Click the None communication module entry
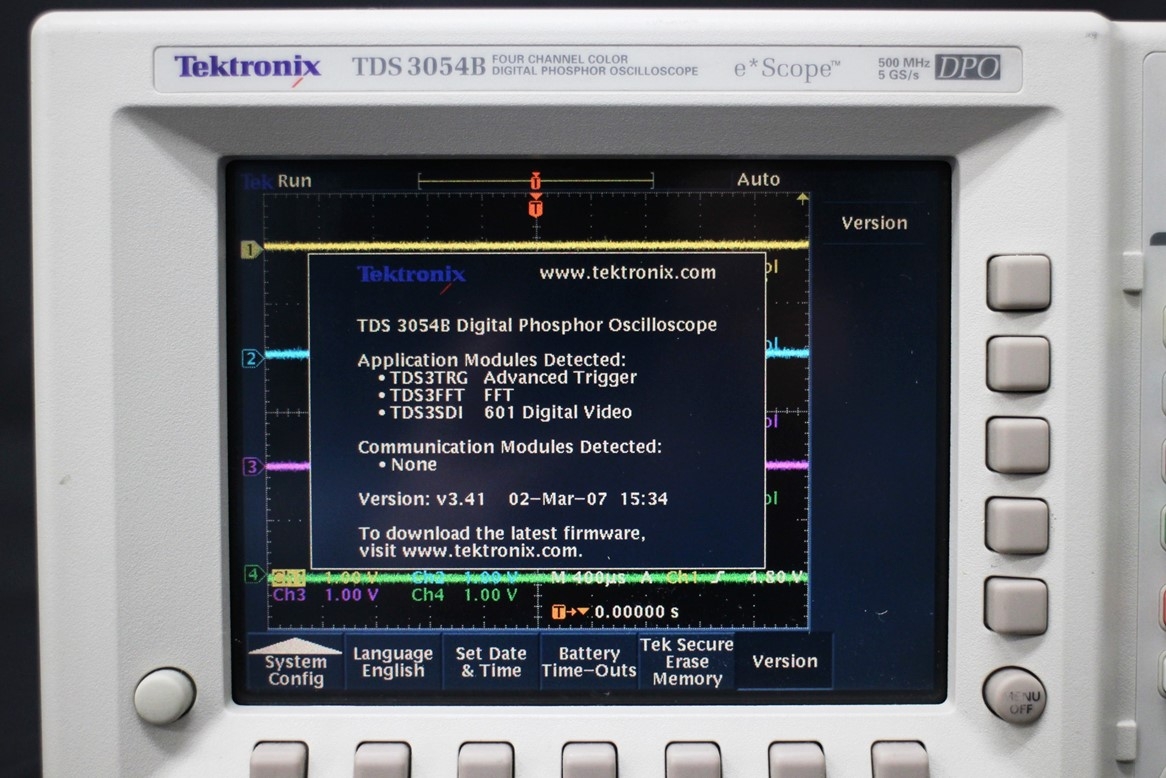Screen dimensions: 1166x778 [408, 465]
